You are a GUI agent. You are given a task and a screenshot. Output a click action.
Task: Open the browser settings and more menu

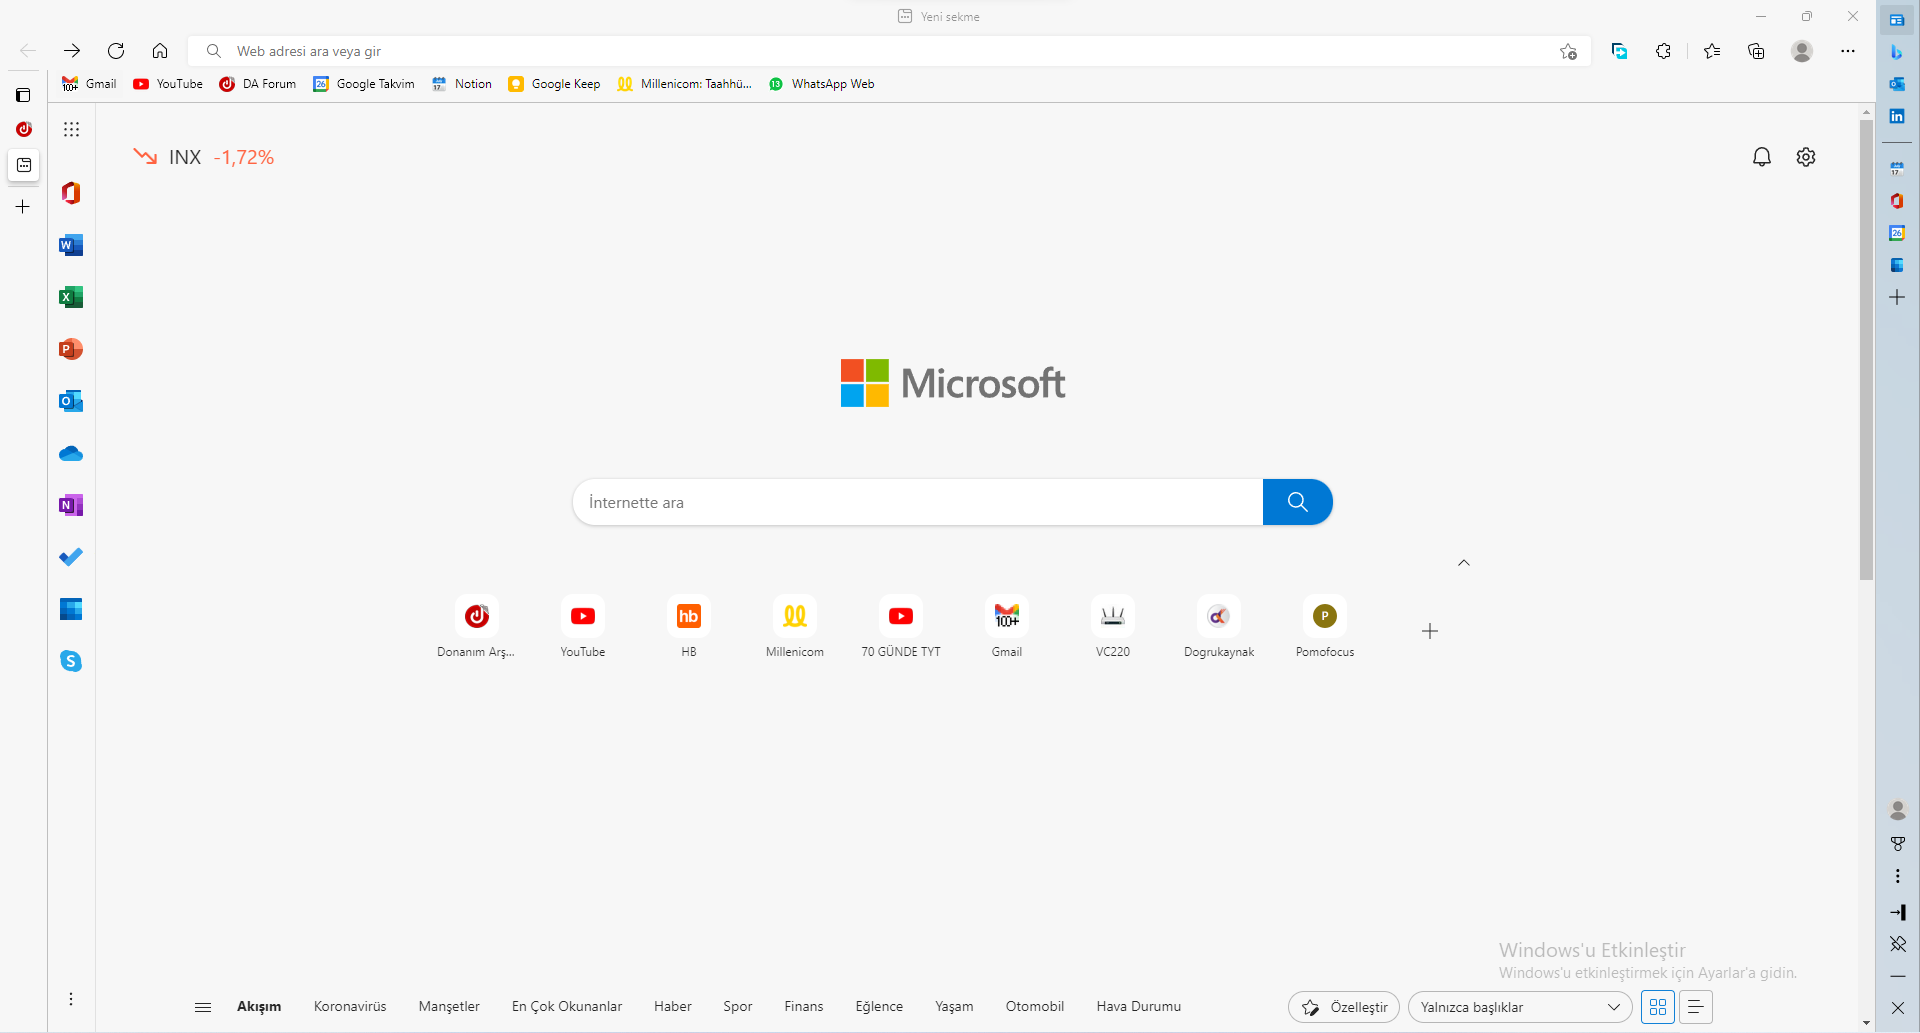(1848, 51)
